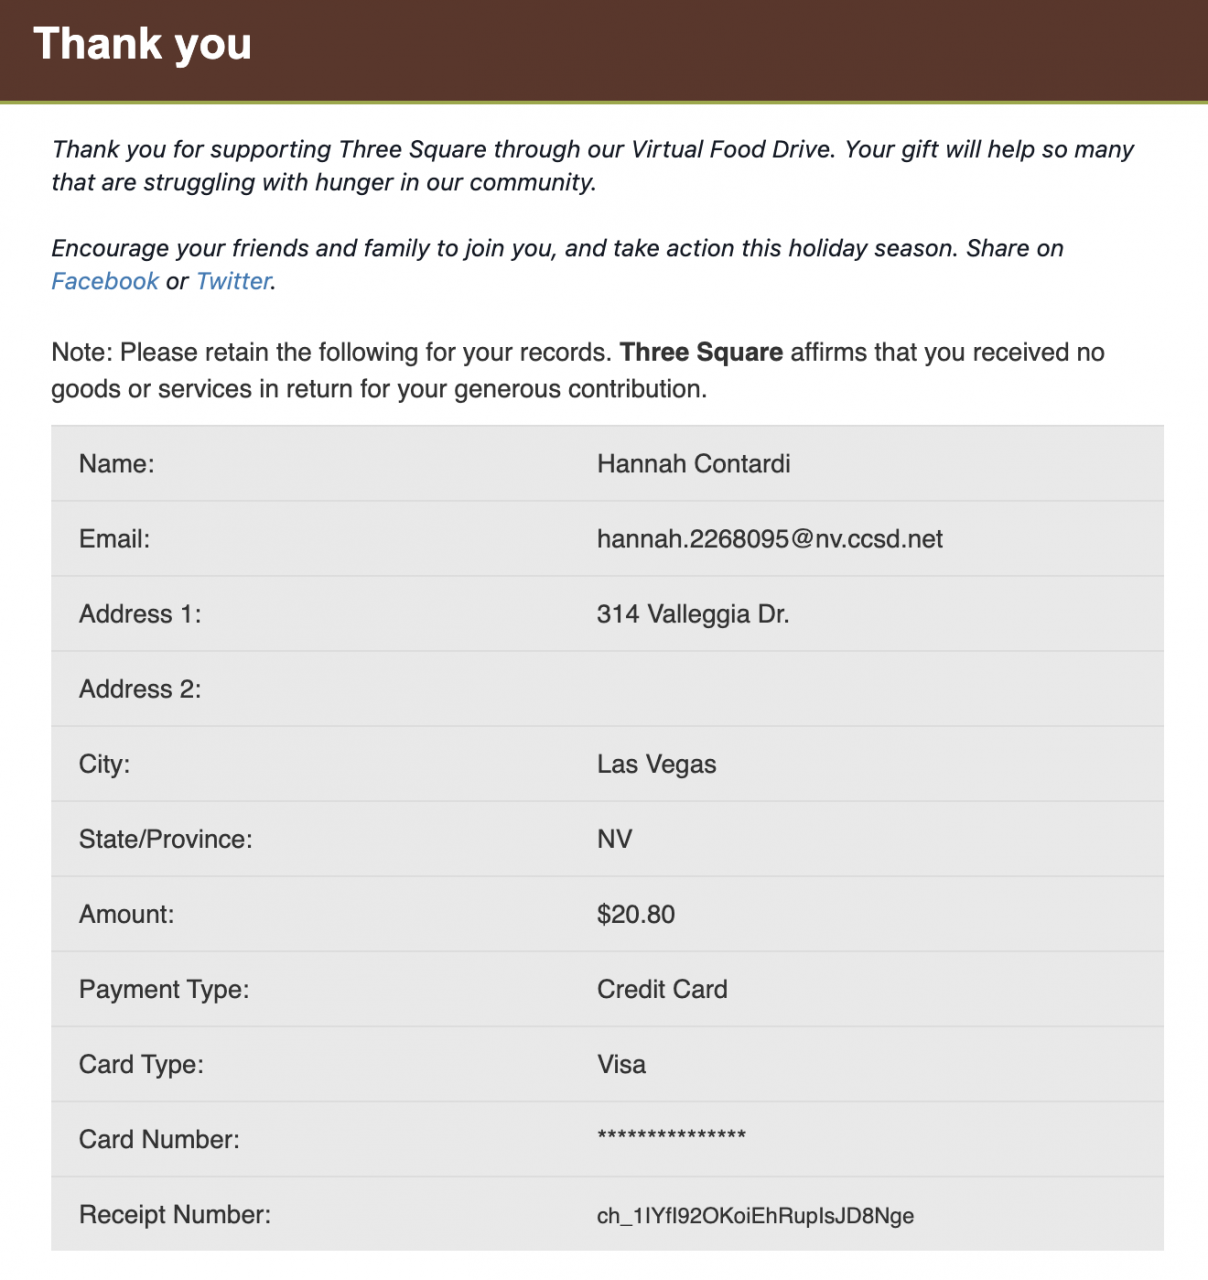This screenshot has width=1208, height=1280.
Task: Click the donation amount $20.80
Action: [635, 914]
